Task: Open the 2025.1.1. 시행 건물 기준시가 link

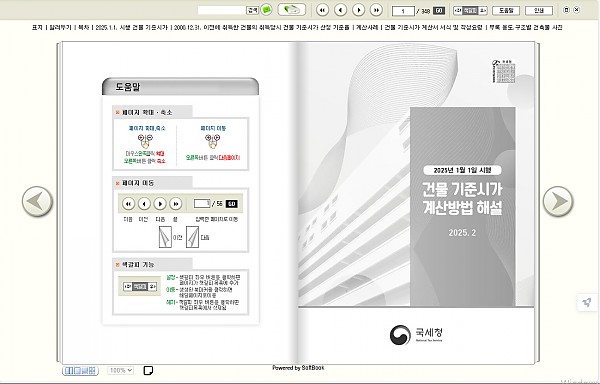Action: [132, 28]
